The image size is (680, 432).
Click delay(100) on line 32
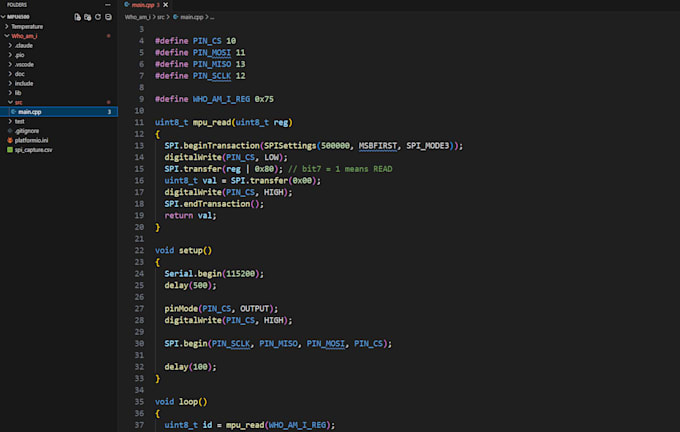point(190,367)
